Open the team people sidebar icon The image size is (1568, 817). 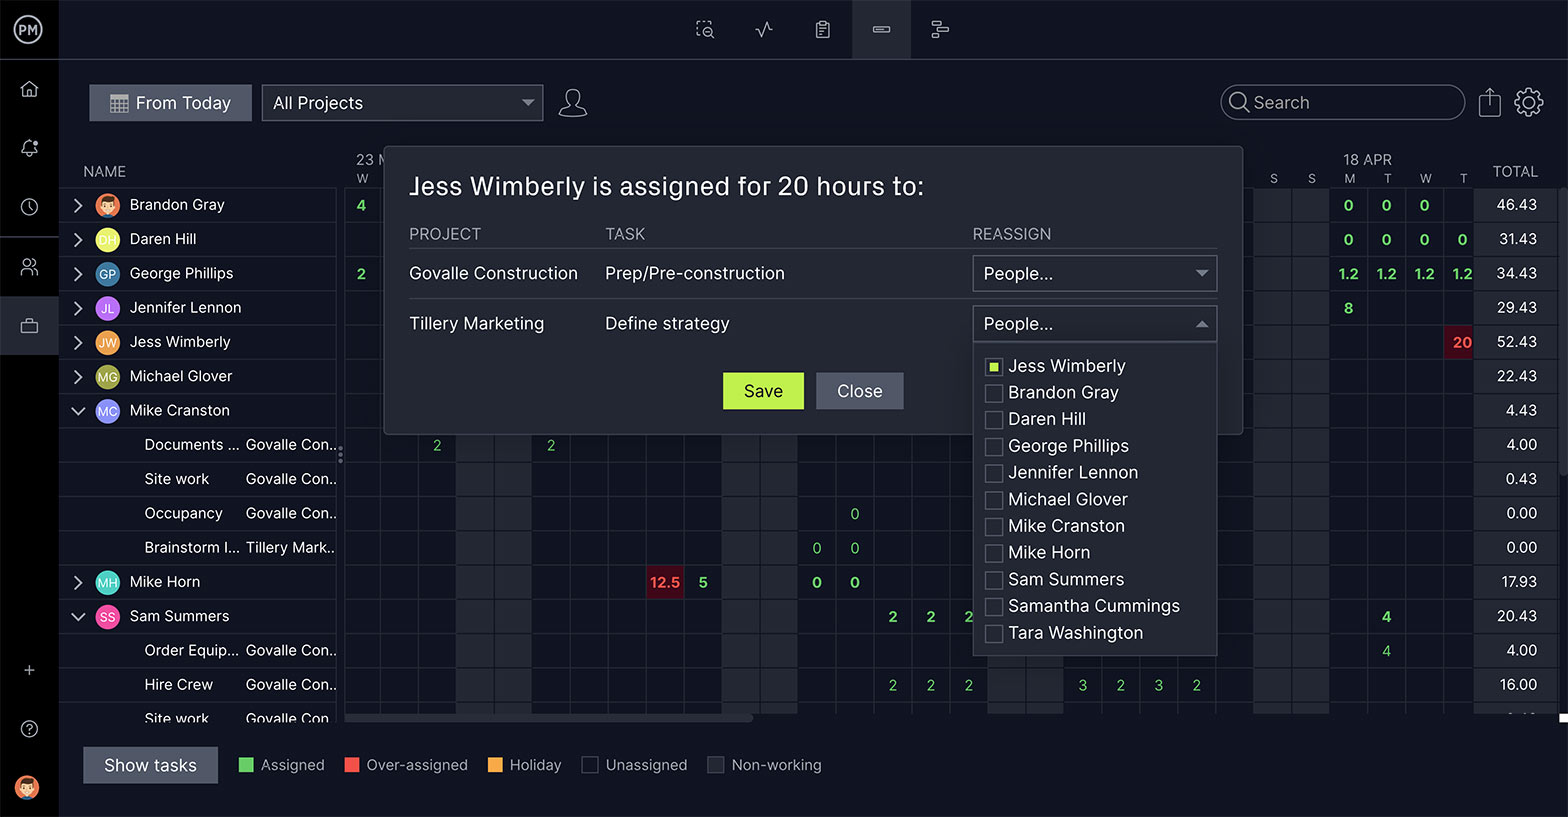pyautogui.click(x=29, y=267)
